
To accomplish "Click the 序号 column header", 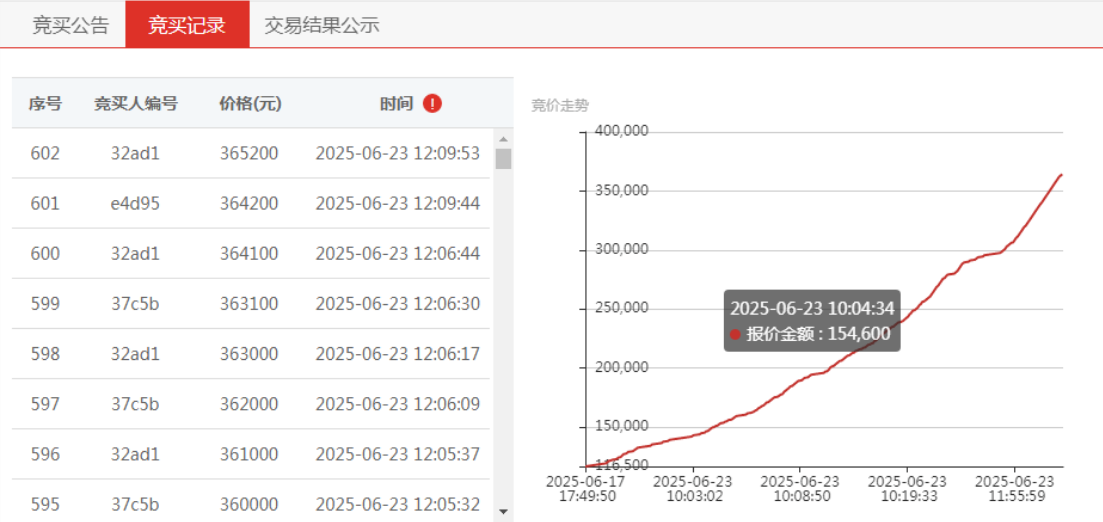I will (45, 104).
